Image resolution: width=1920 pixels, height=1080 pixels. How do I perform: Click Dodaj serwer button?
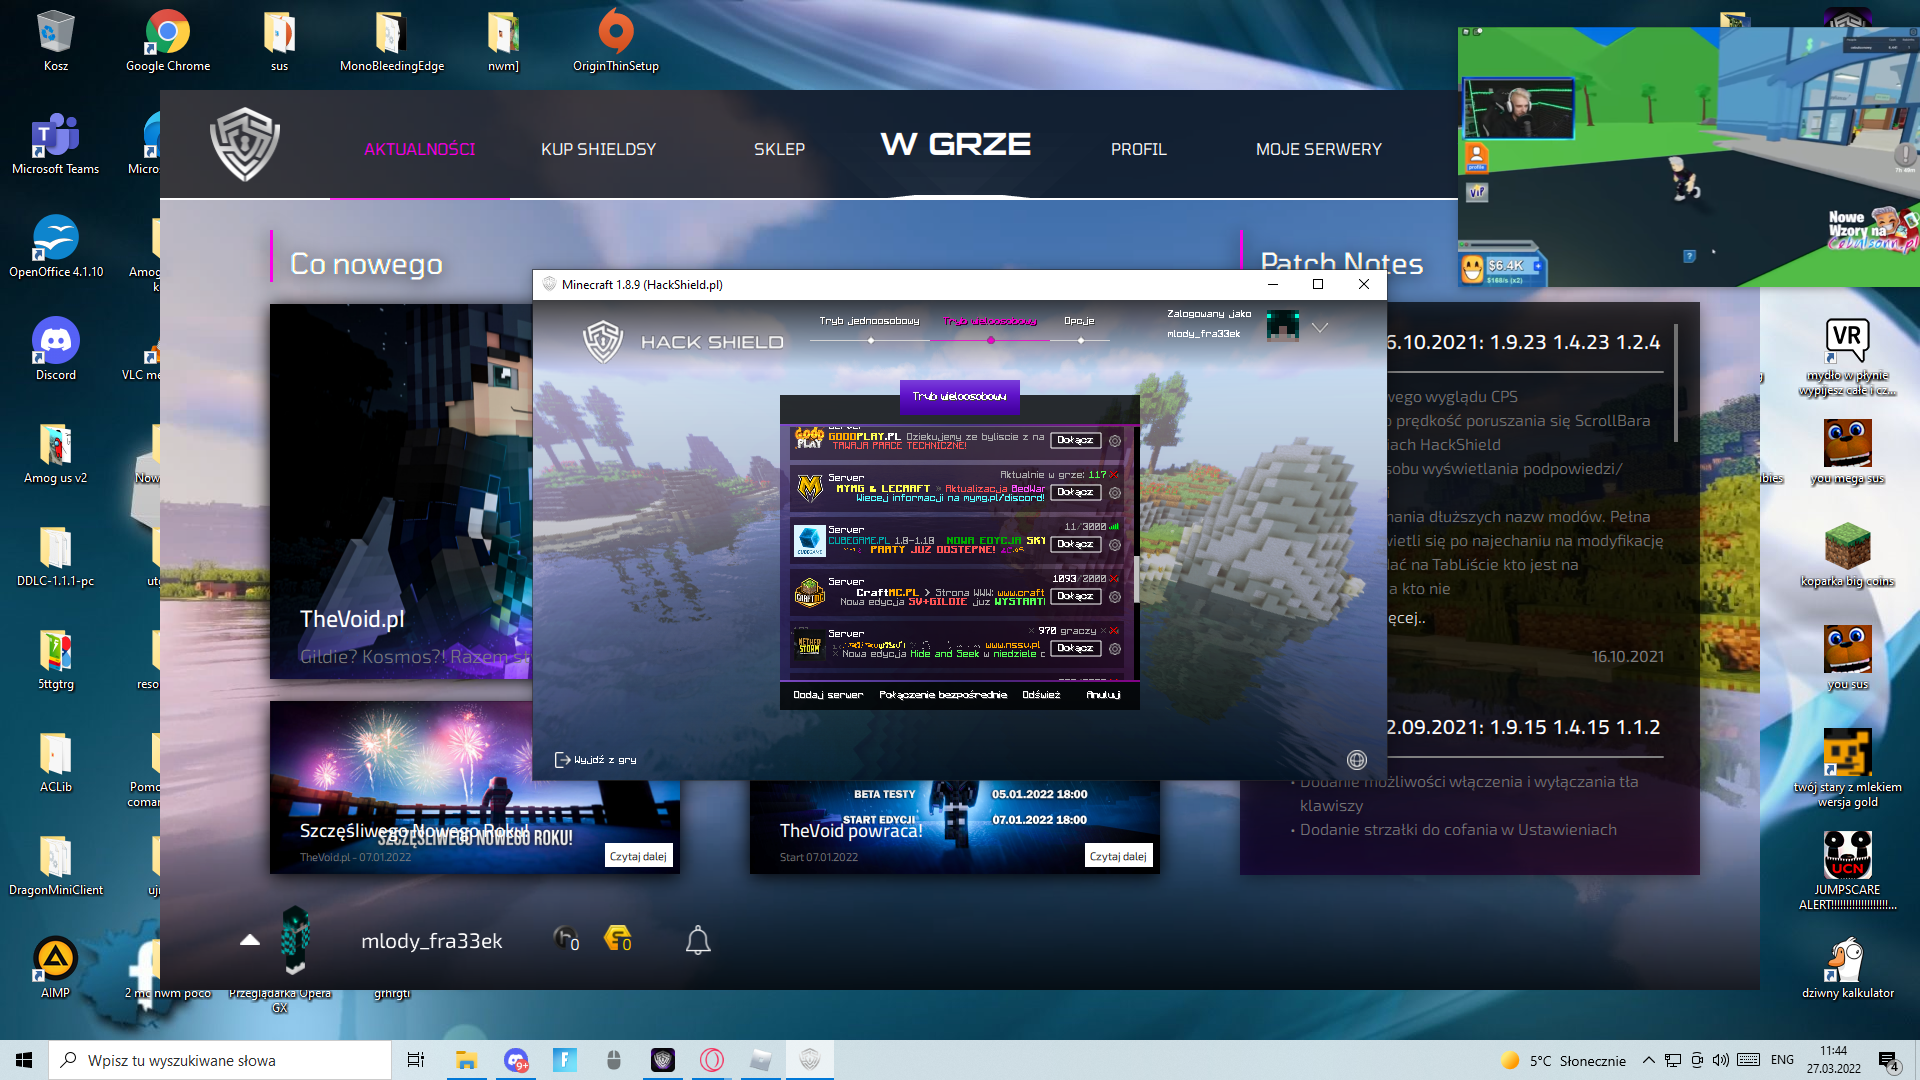(x=827, y=695)
